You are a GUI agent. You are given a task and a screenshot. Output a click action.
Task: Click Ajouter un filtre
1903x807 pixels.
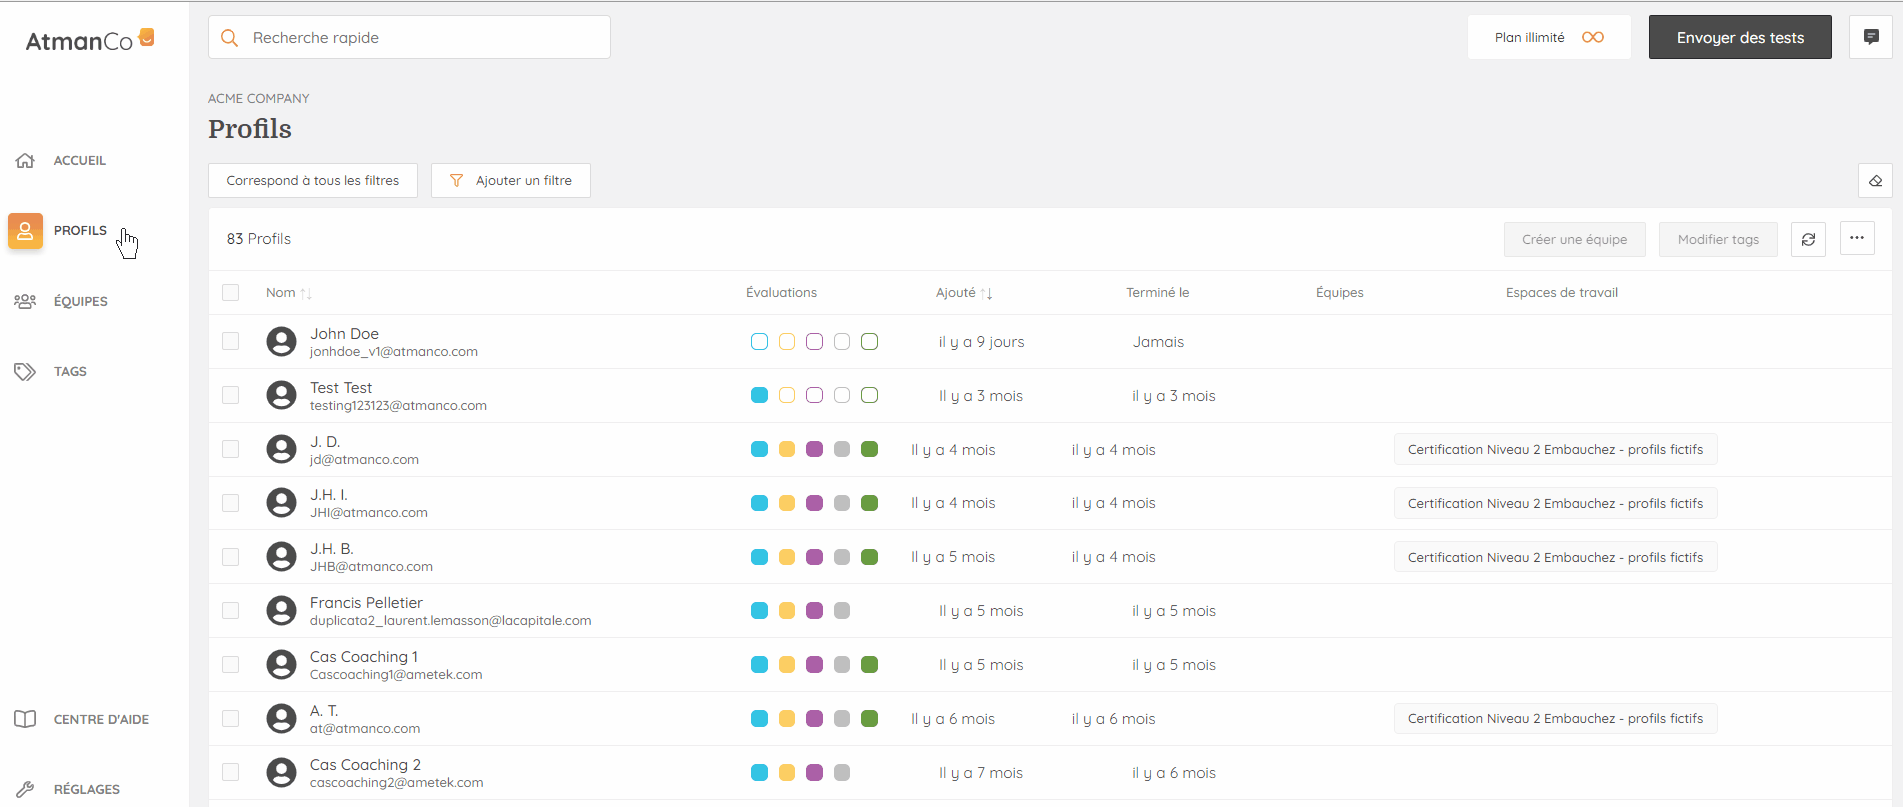coord(511,181)
